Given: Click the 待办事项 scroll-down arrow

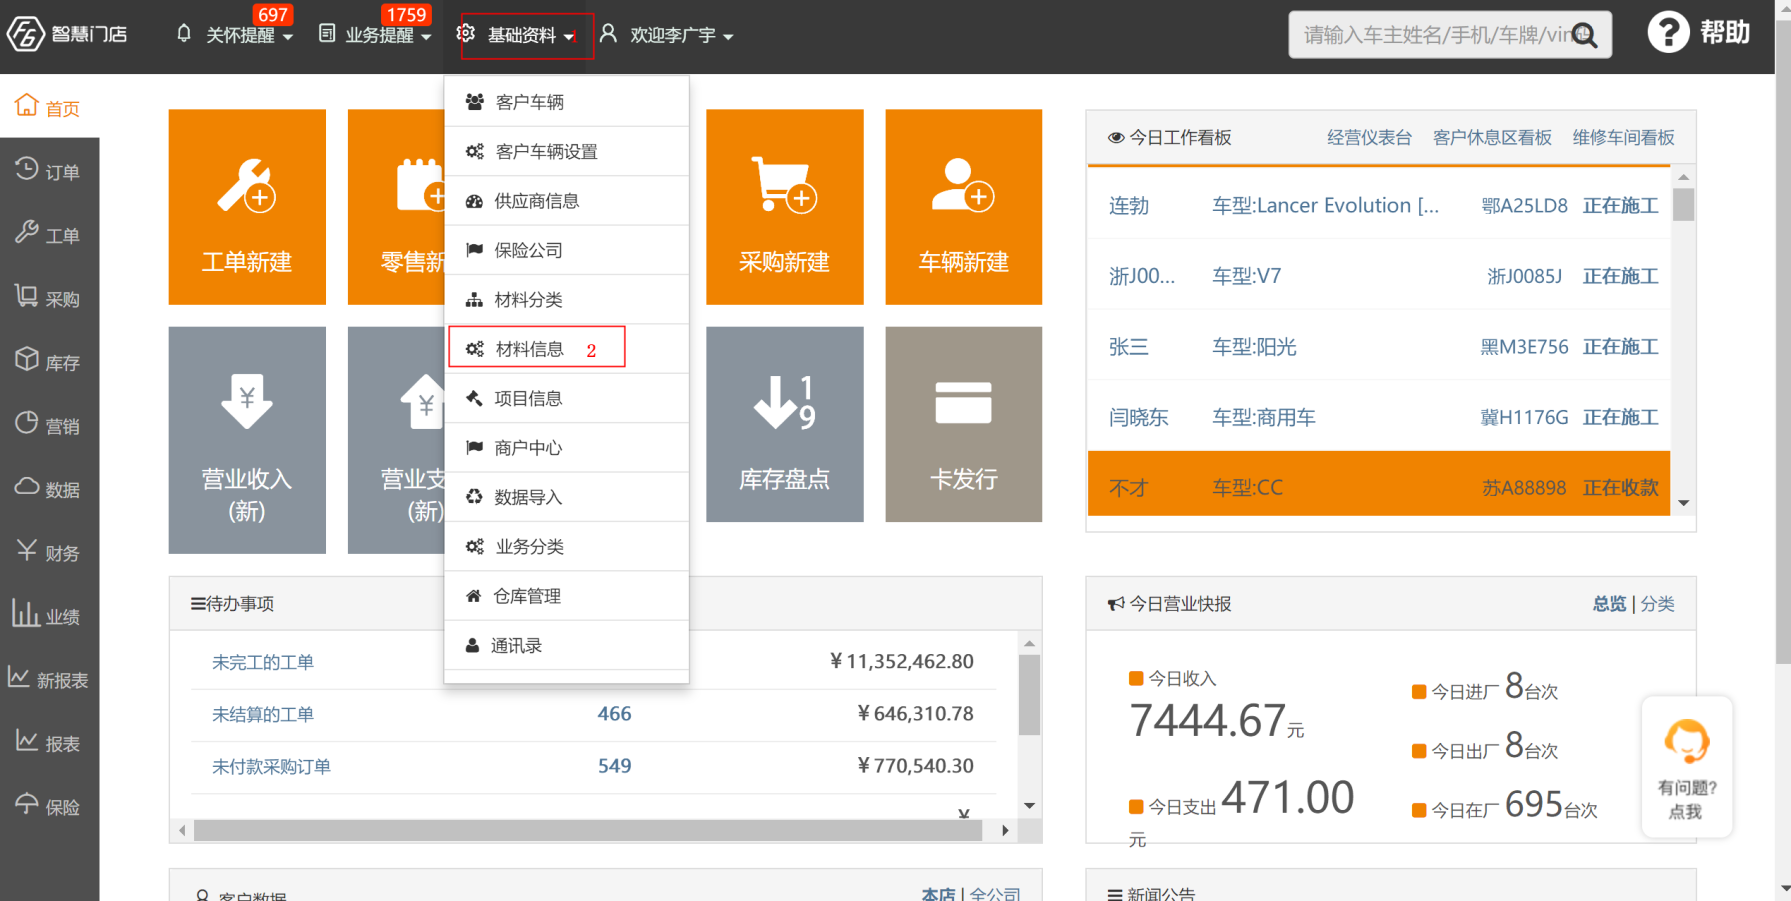Looking at the screenshot, I should click(x=1029, y=806).
